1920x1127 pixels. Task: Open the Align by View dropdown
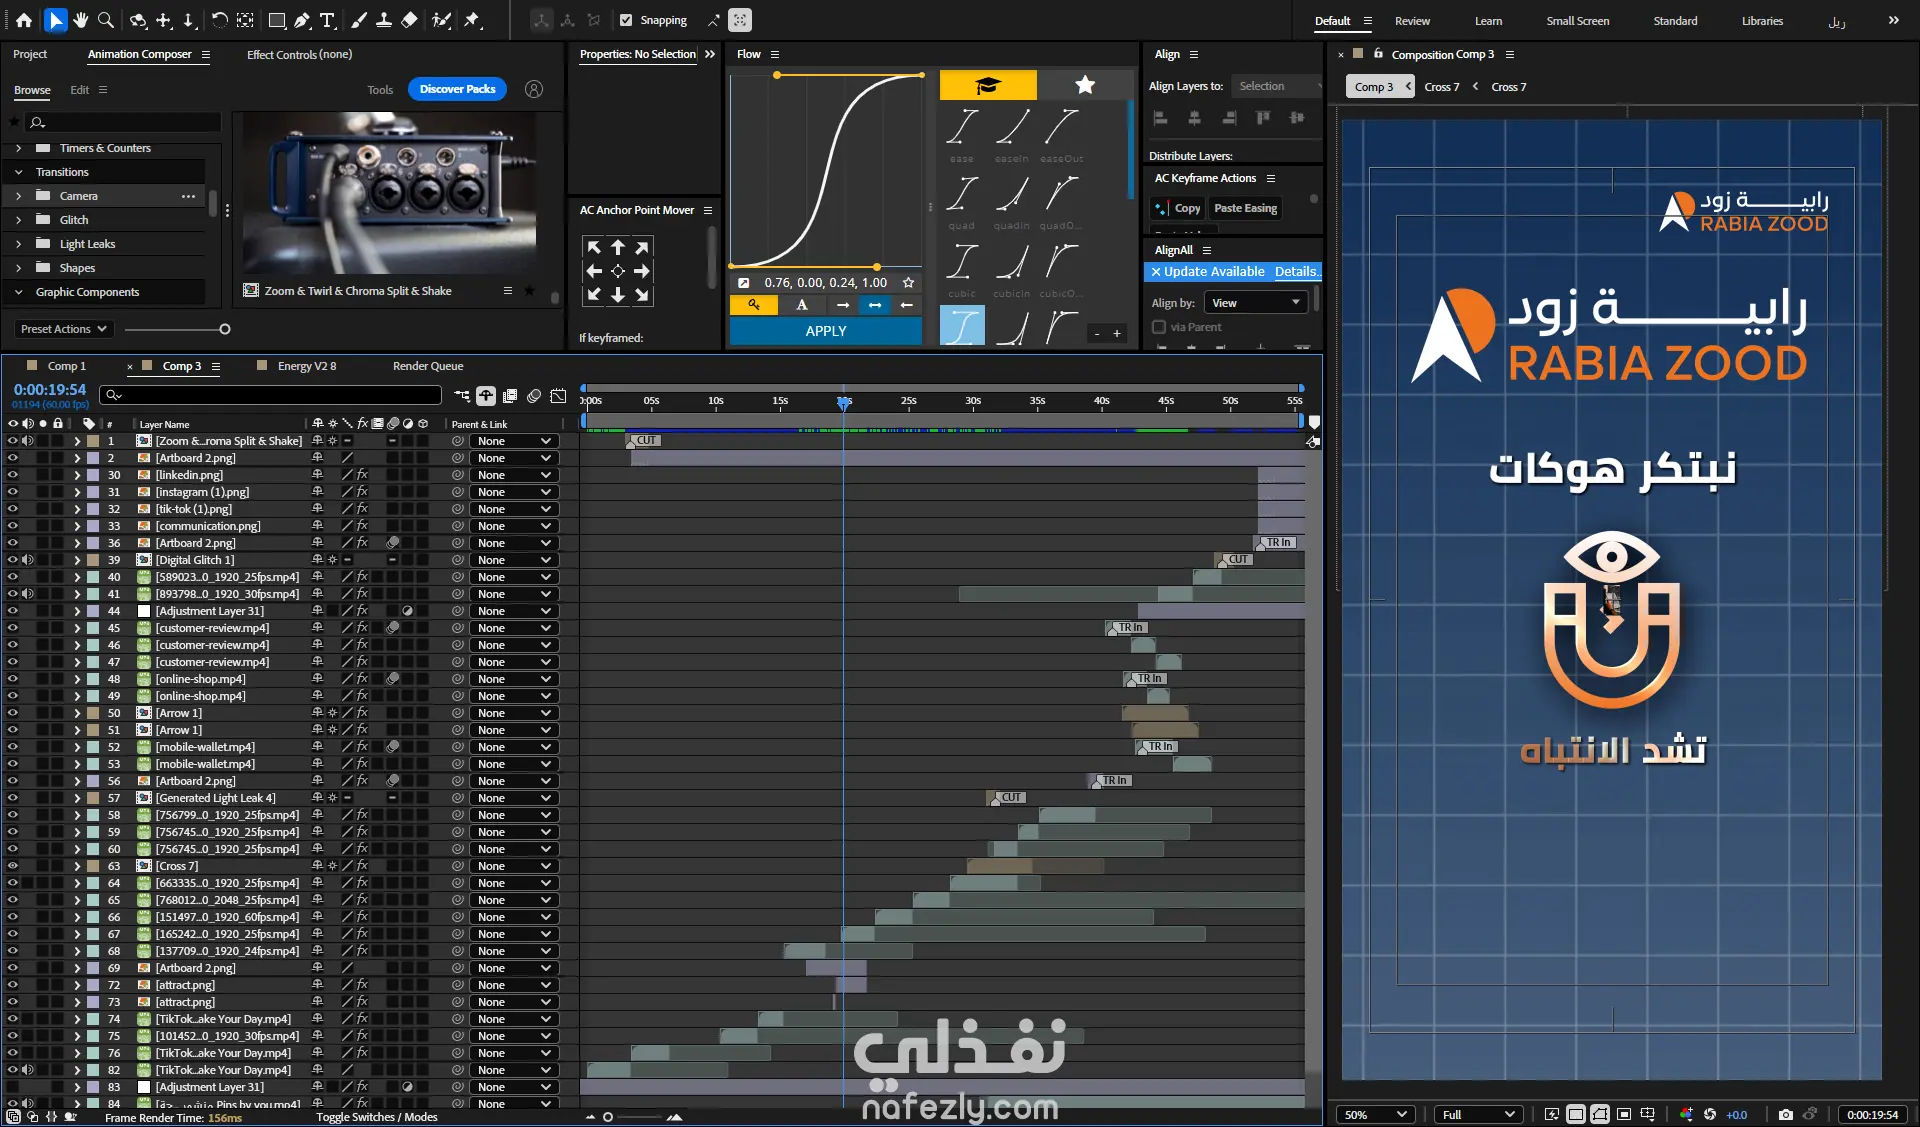point(1255,303)
